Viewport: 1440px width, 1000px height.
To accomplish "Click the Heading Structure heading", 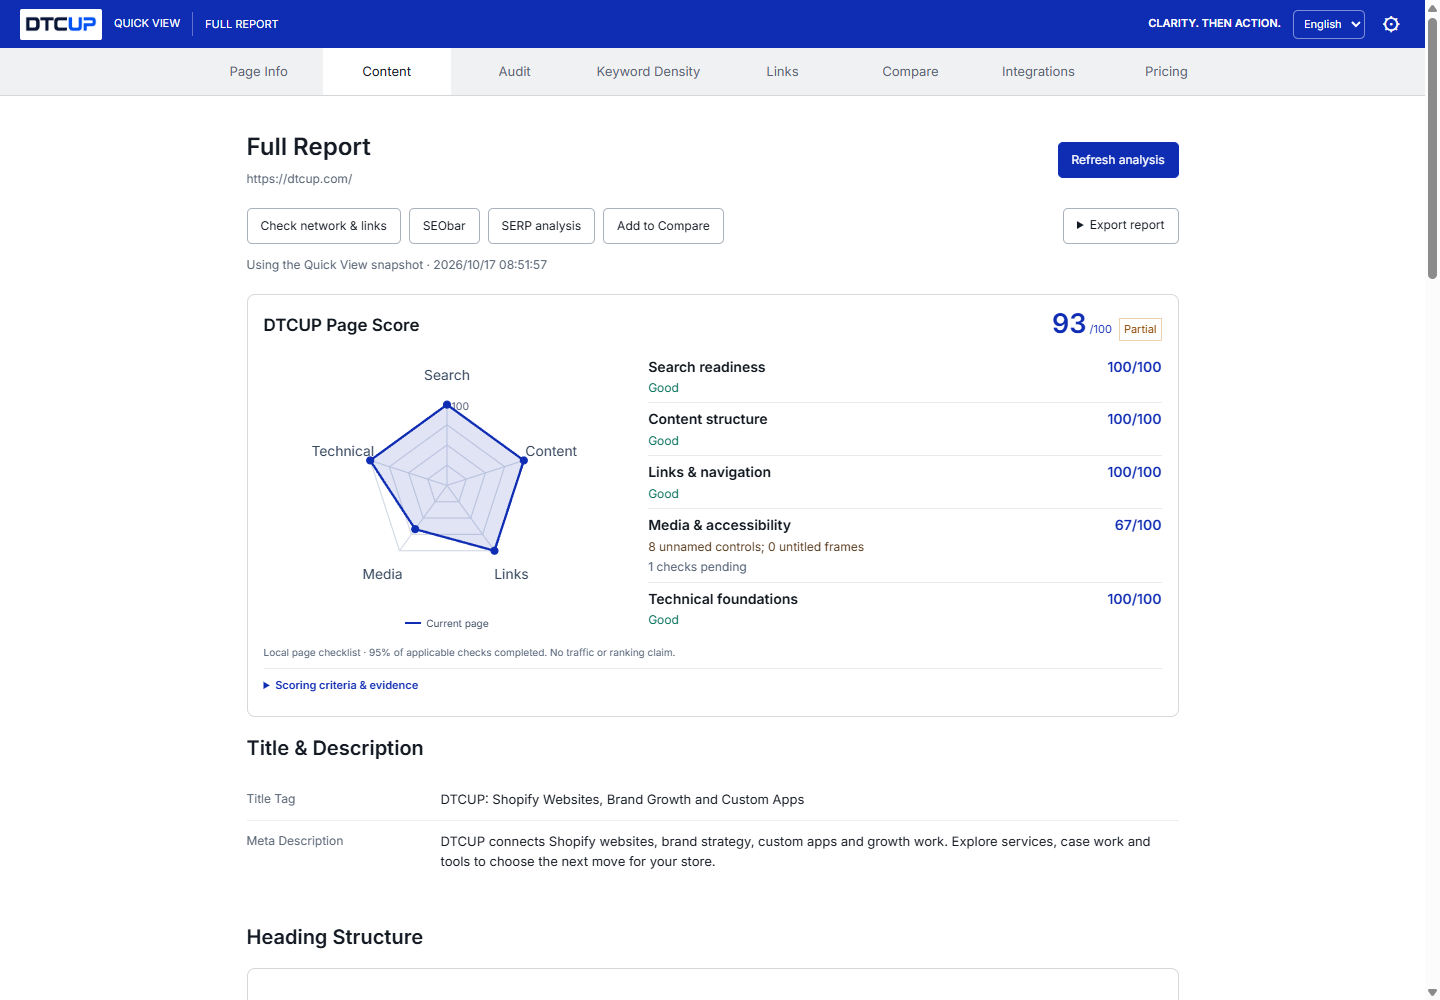I will [335, 937].
